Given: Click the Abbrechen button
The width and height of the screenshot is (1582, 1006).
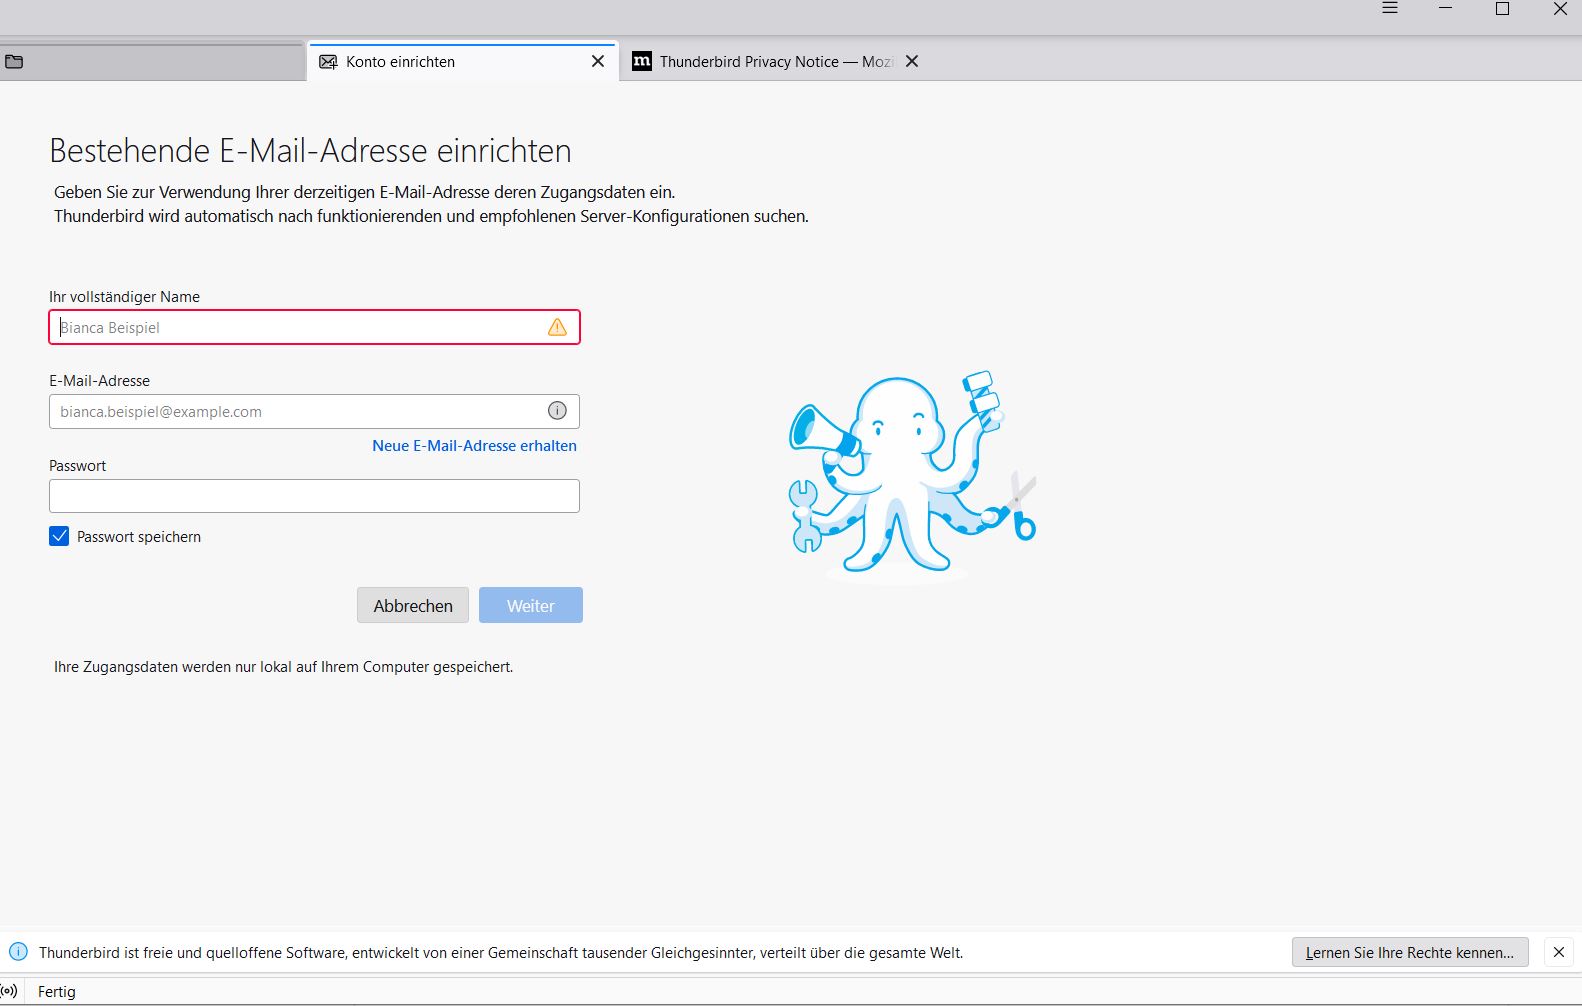Looking at the screenshot, I should [x=413, y=605].
